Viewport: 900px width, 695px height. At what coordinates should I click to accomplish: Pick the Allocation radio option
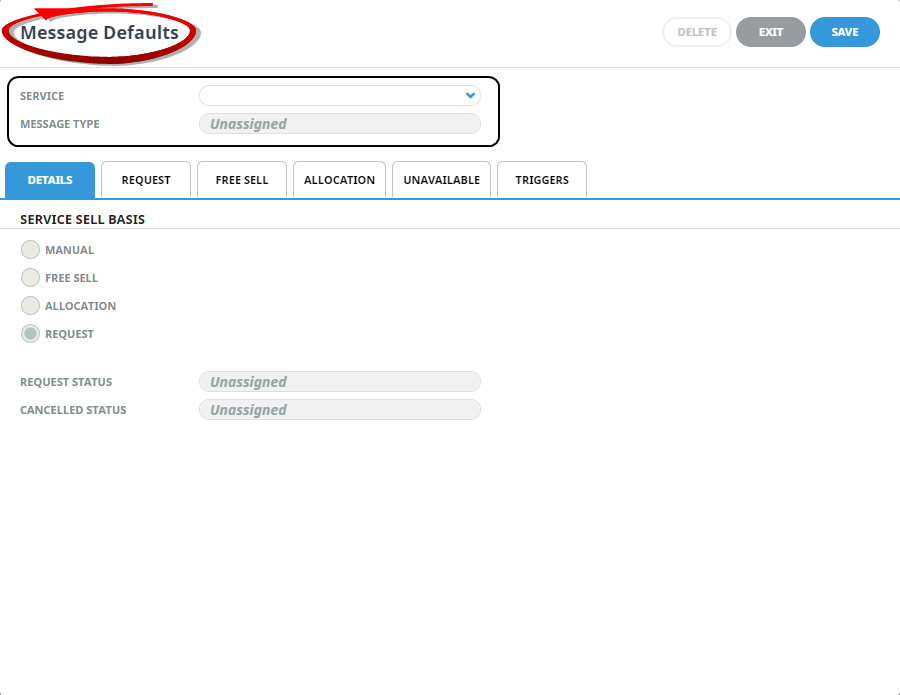point(30,306)
